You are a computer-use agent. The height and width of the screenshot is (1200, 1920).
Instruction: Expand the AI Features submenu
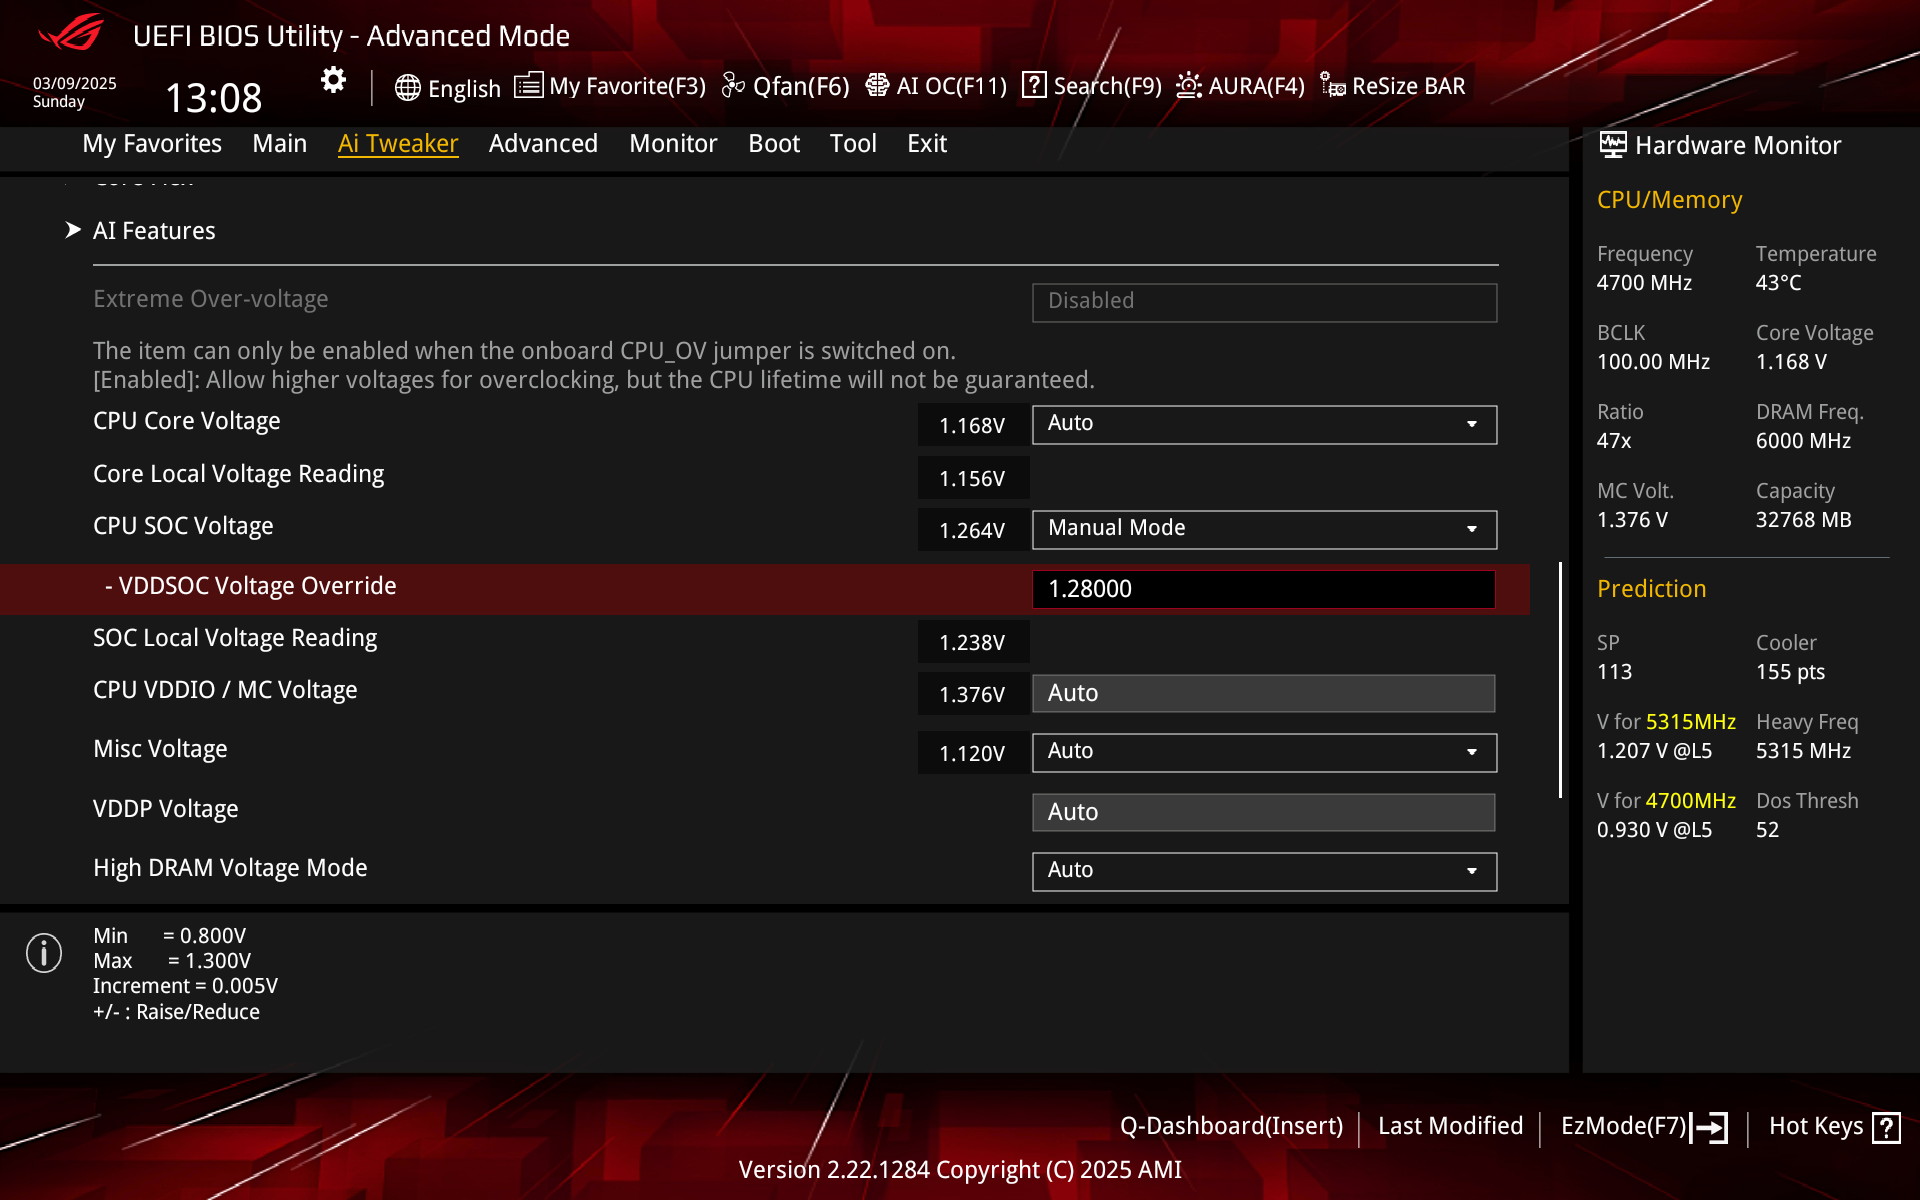154,231
